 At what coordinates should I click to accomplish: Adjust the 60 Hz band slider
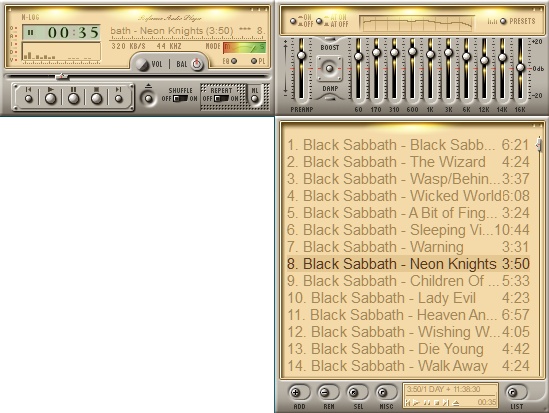pyautogui.click(x=358, y=69)
